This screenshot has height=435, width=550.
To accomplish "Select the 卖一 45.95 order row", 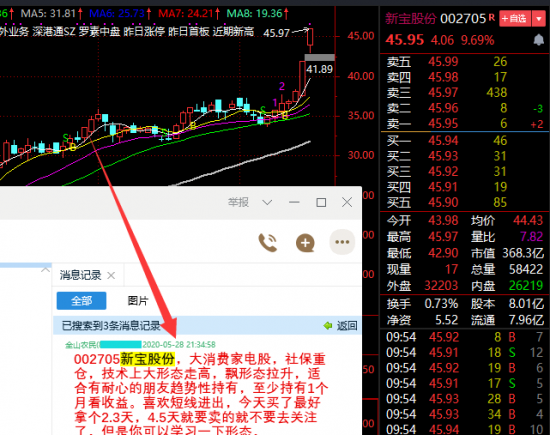I will (x=465, y=123).
